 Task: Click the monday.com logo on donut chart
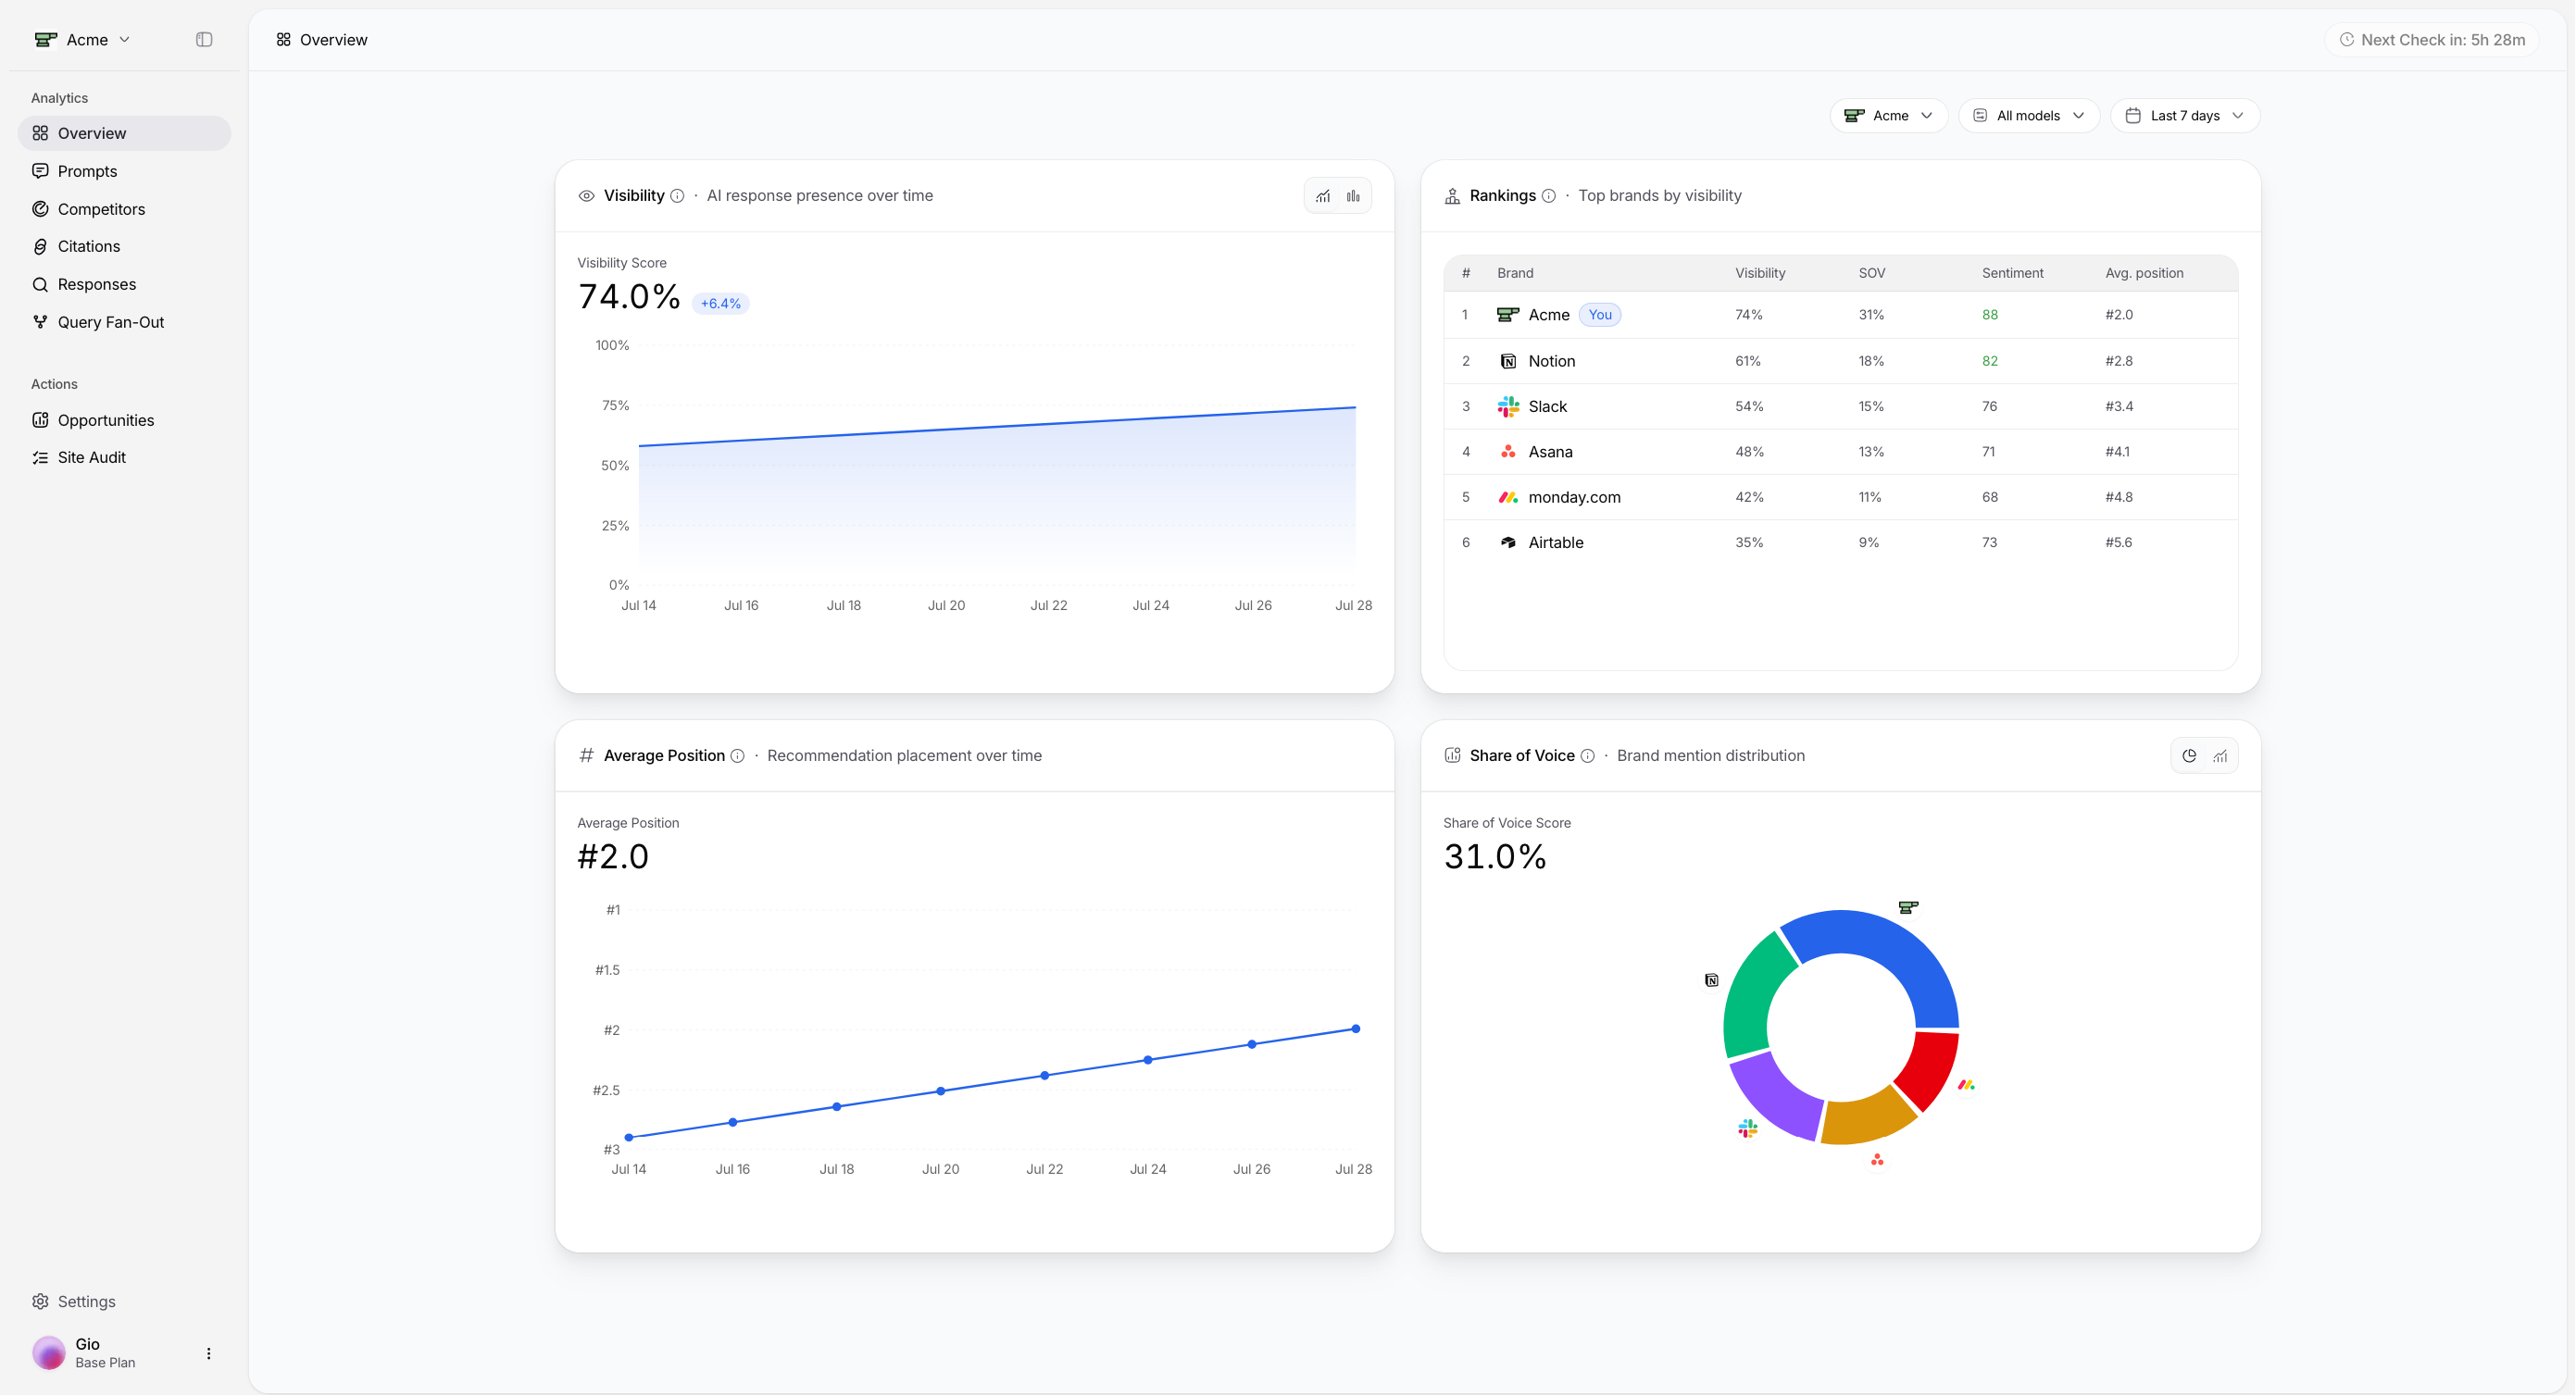pyautogui.click(x=1966, y=1085)
